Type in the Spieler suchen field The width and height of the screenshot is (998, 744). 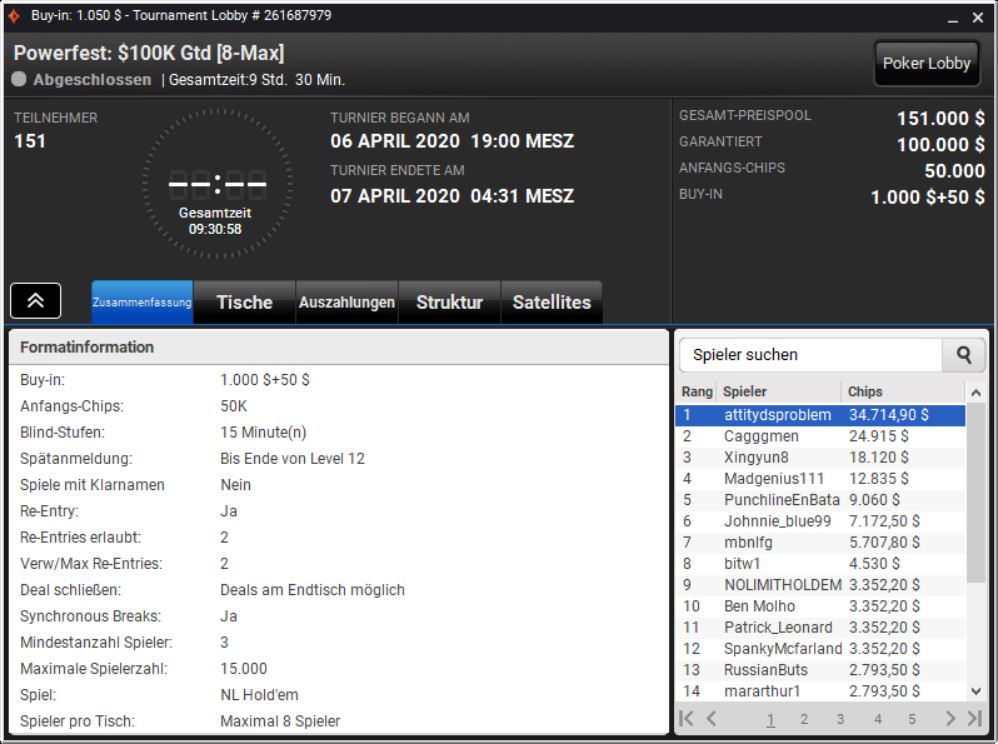(810, 354)
